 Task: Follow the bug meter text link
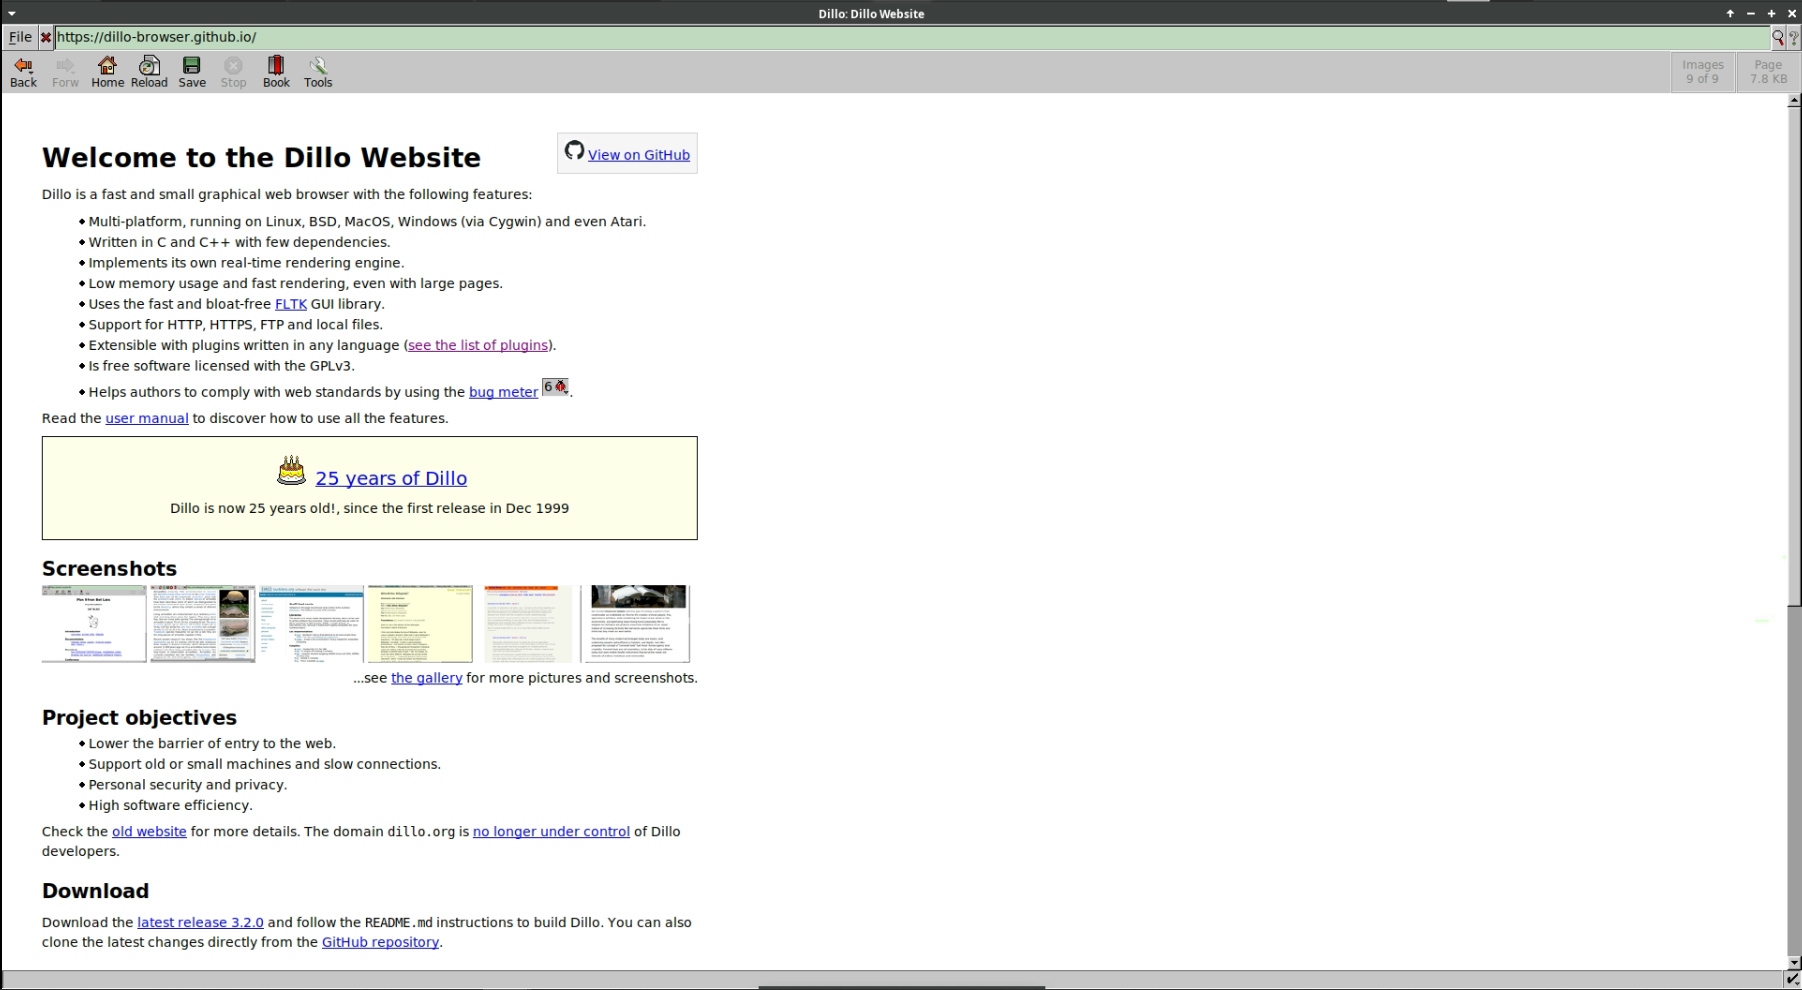(503, 392)
